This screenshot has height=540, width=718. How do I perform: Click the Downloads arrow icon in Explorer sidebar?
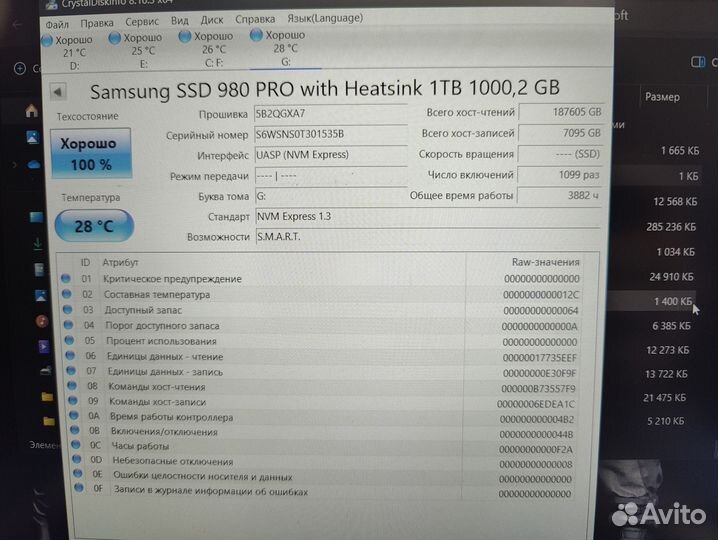coord(38,244)
